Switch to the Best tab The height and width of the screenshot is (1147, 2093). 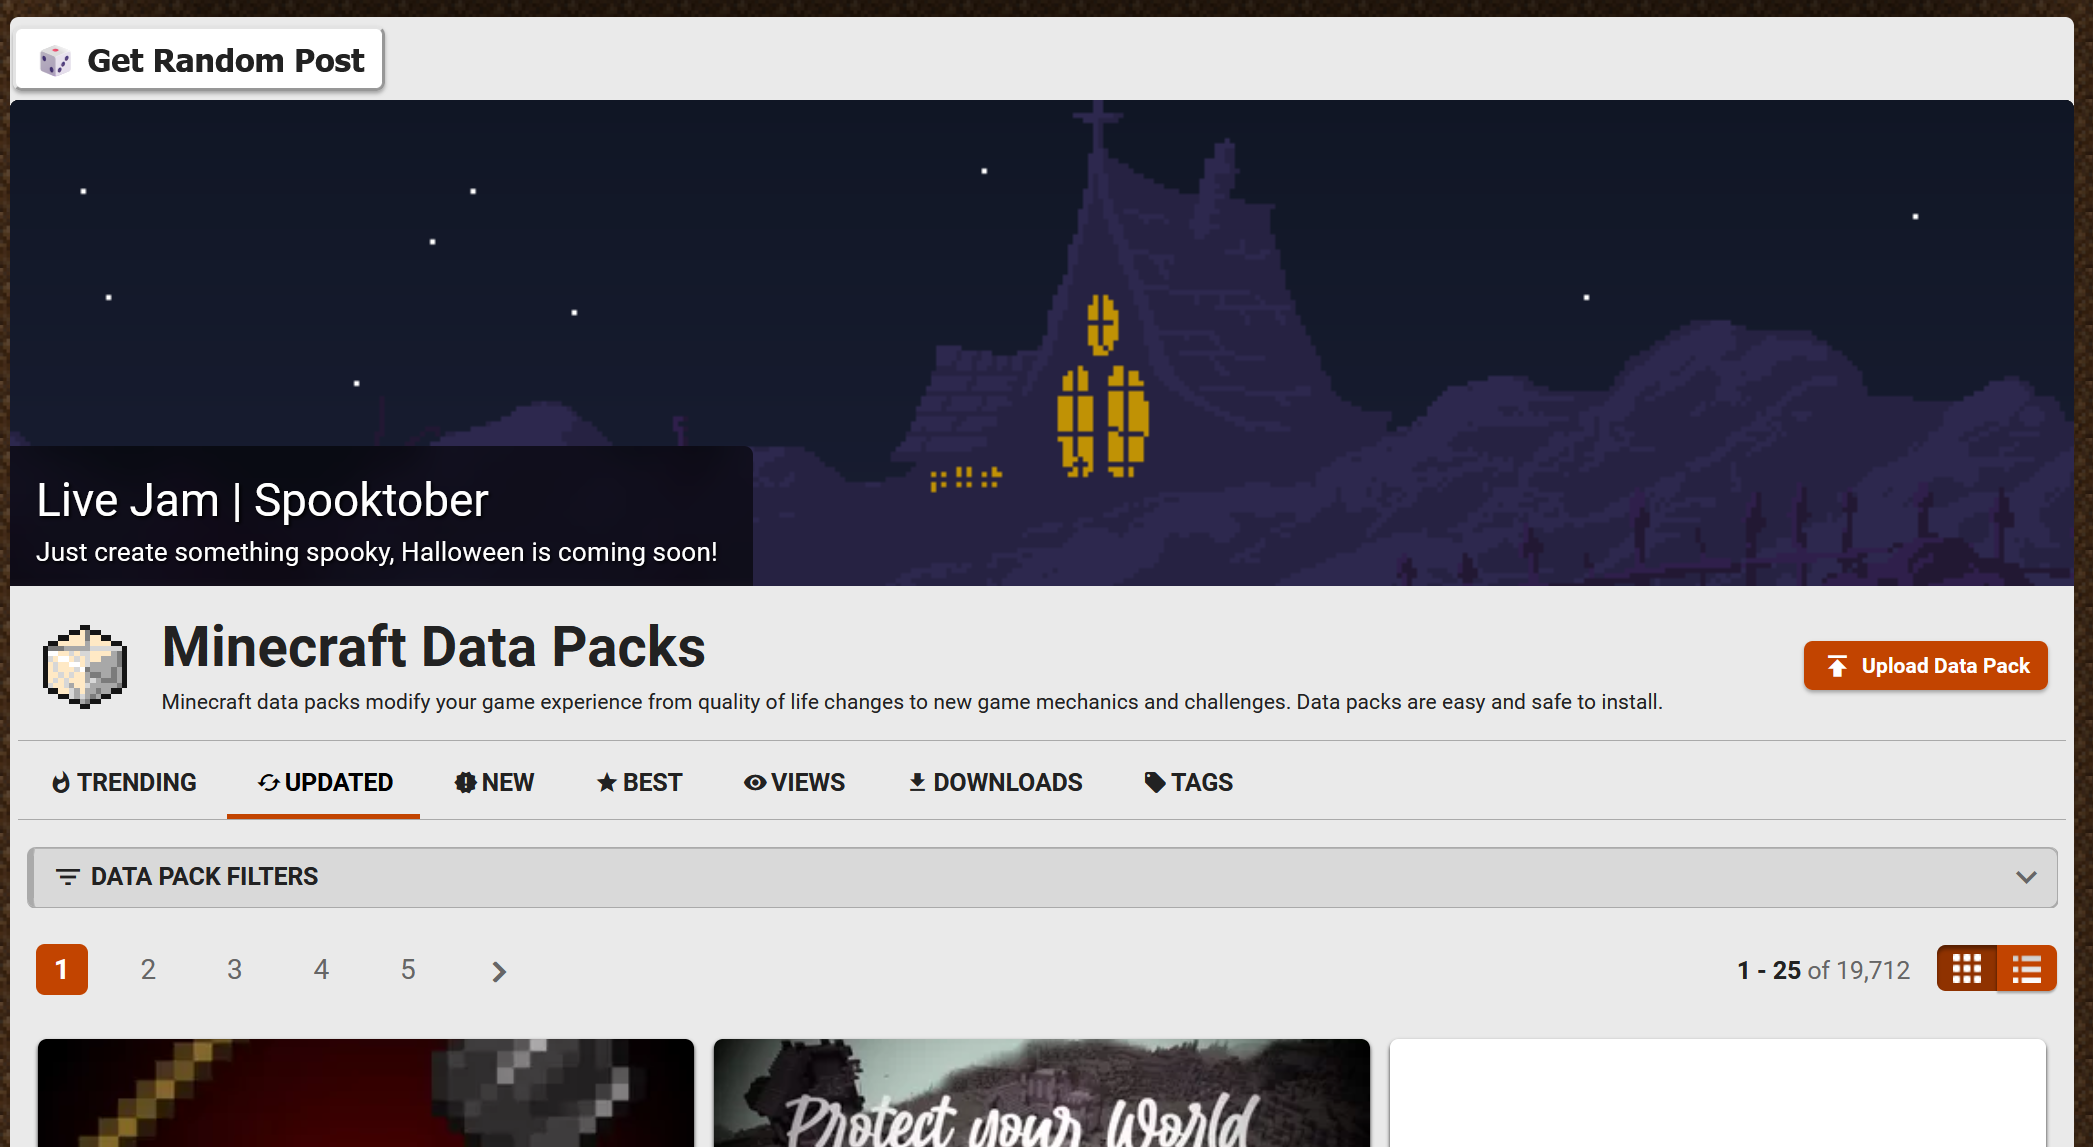[x=639, y=782]
